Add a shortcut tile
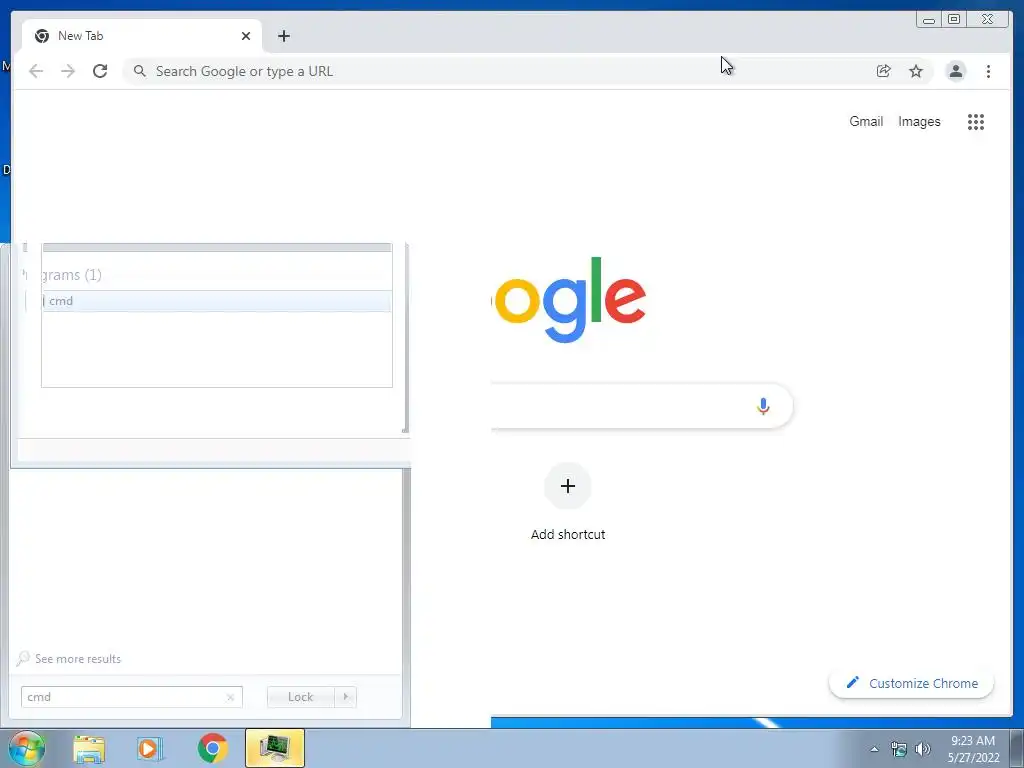The height and width of the screenshot is (768, 1024). (x=568, y=503)
